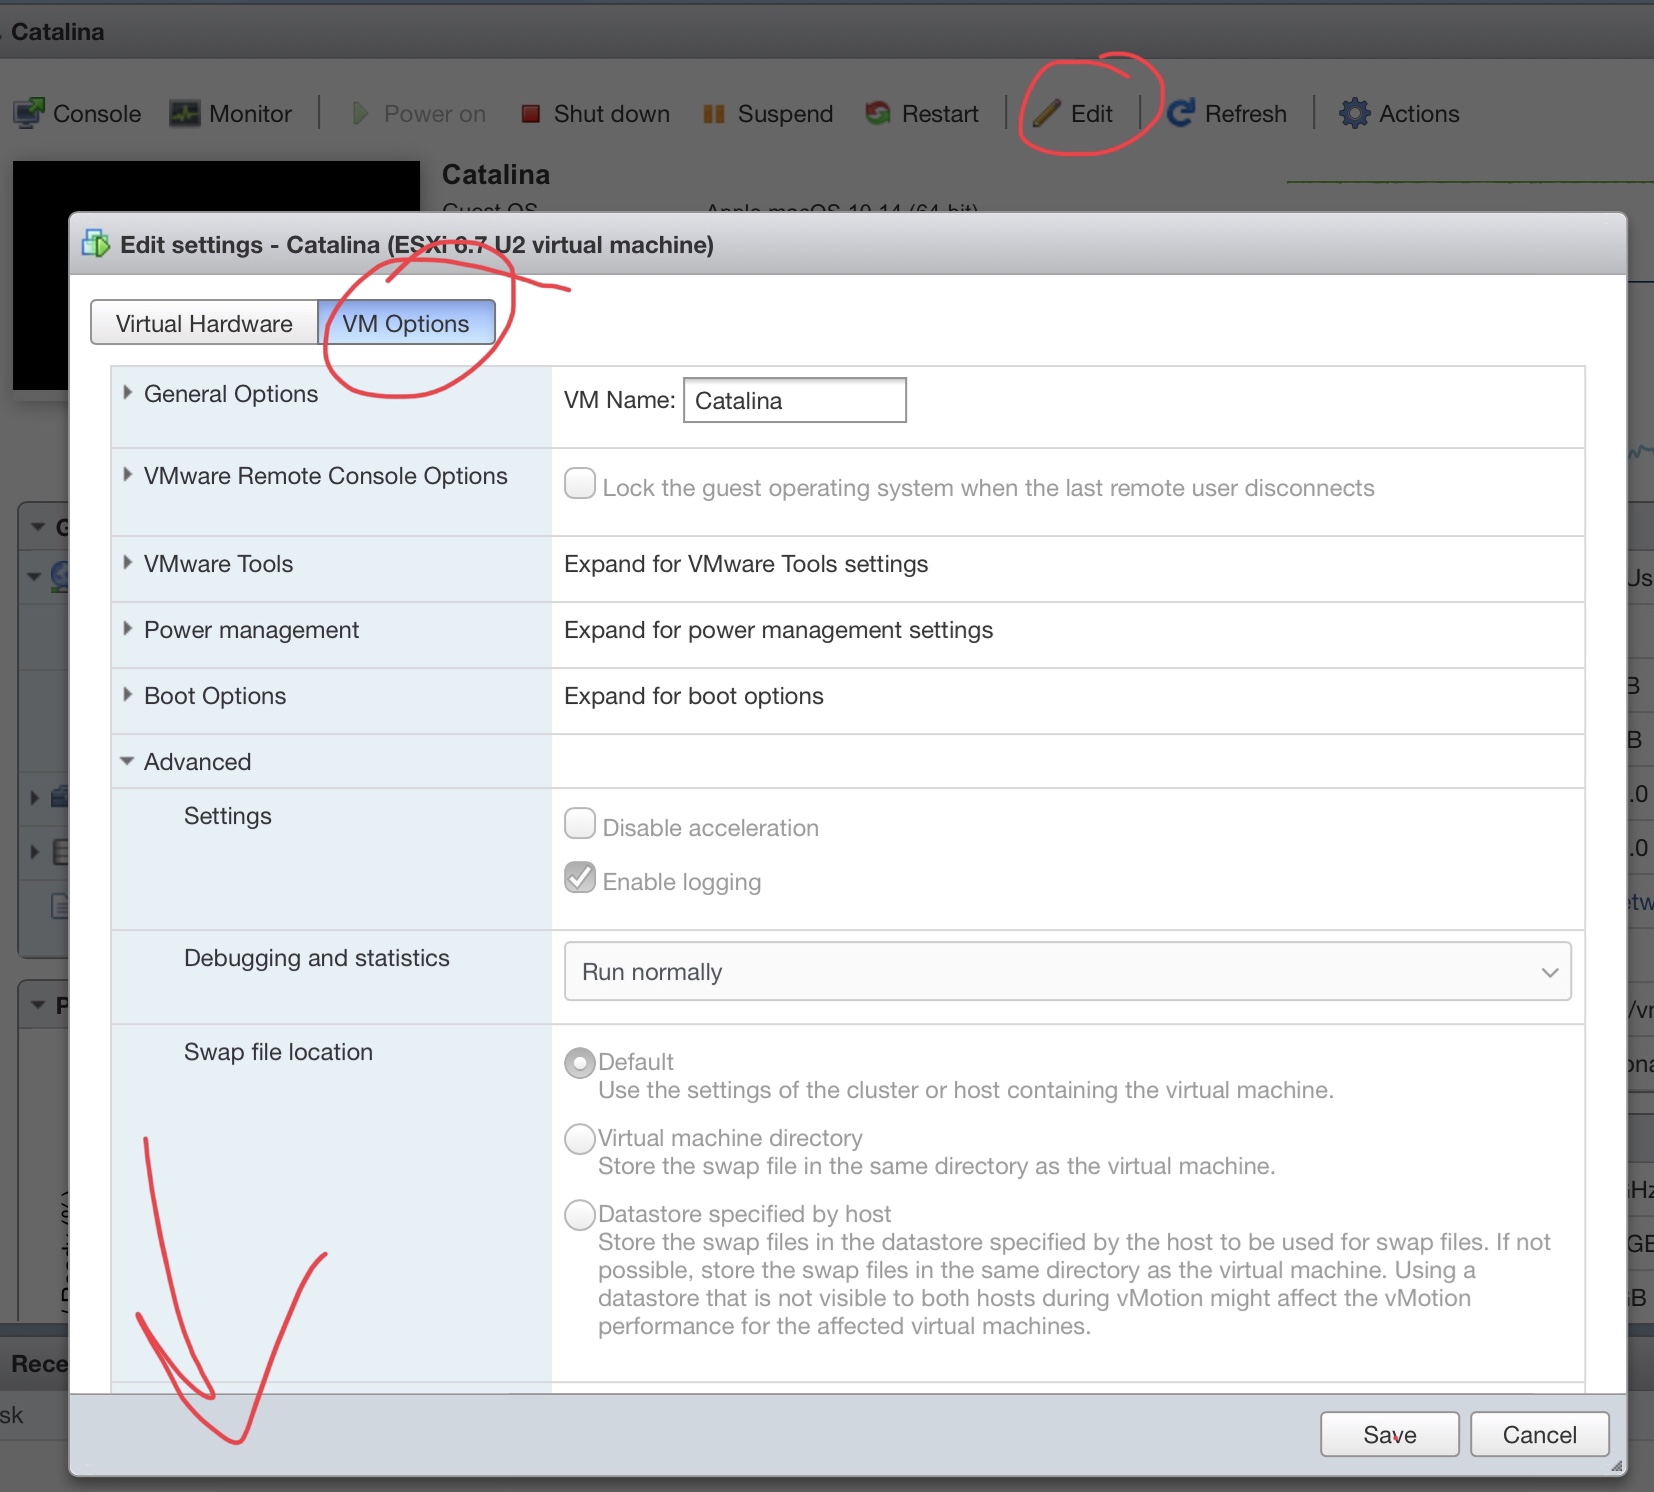This screenshot has height=1492, width=1654.
Task: Click the Restart icon in toolbar
Action: [x=878, y=113]
